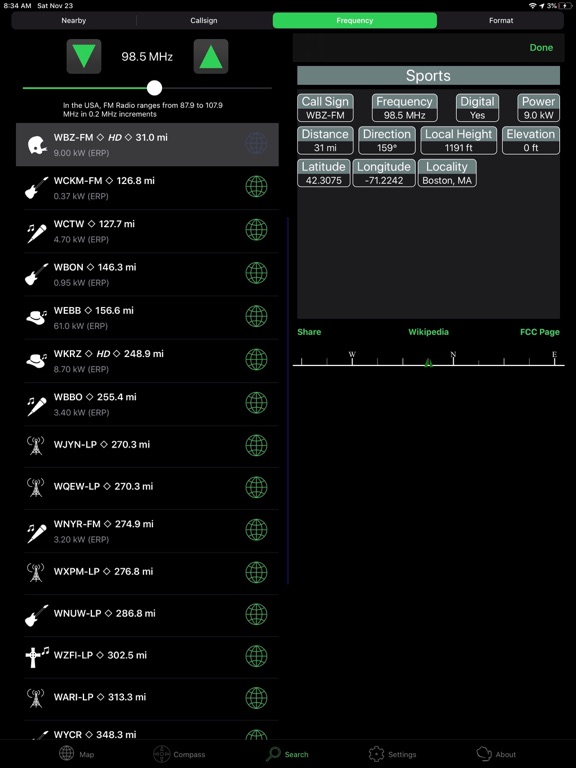
Task: Open the globe icon for WJYN-LP
Action: click(256, 445)
